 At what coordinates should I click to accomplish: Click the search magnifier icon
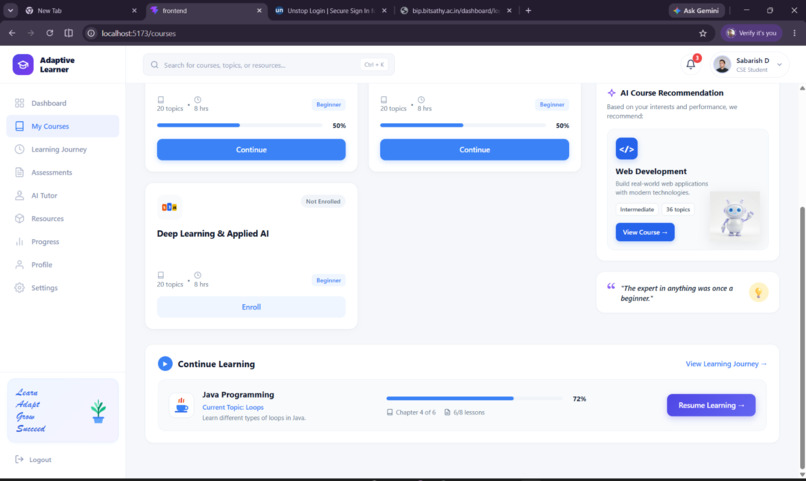tap(154, 65)
